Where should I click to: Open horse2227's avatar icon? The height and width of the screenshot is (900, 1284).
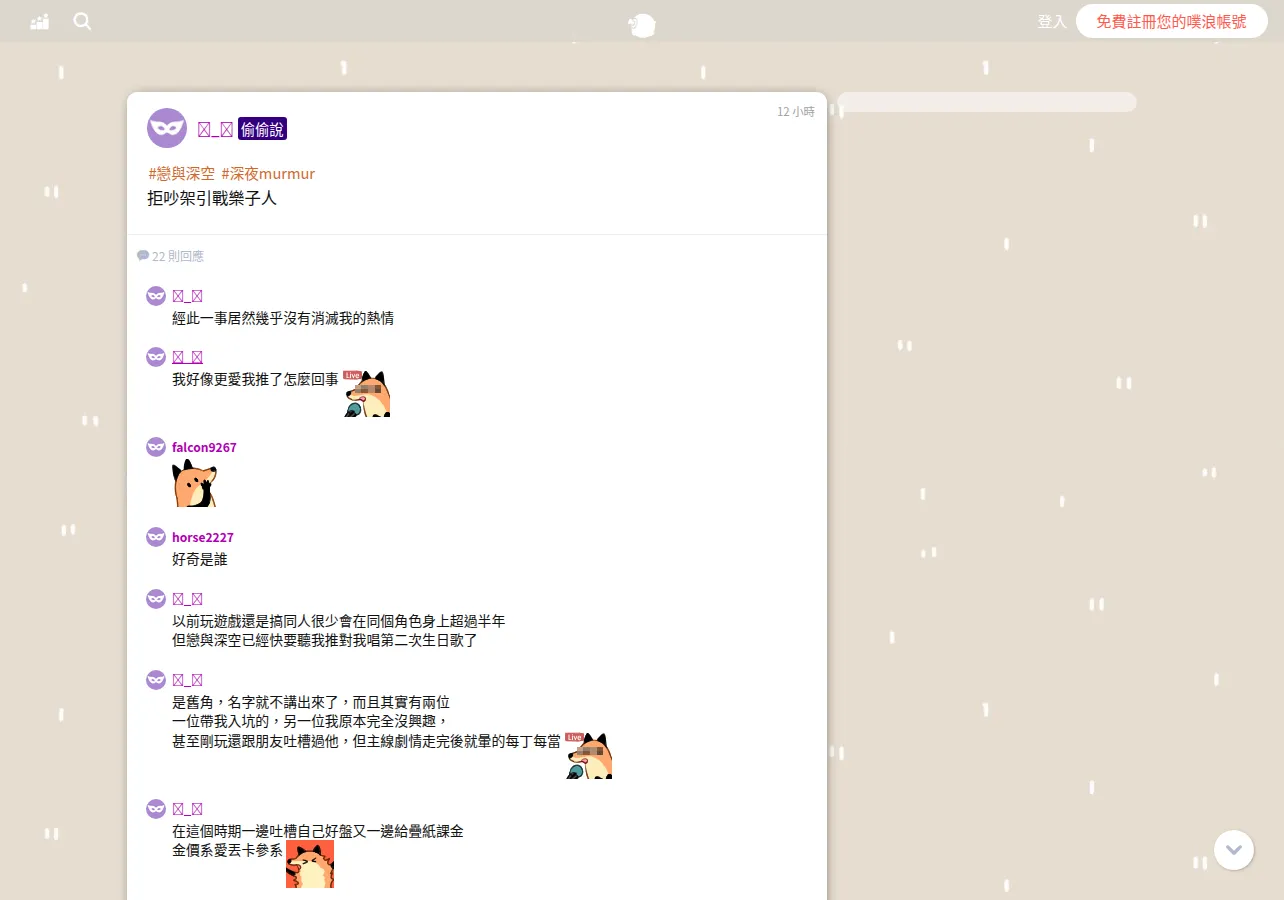click(x=156, y=537)
